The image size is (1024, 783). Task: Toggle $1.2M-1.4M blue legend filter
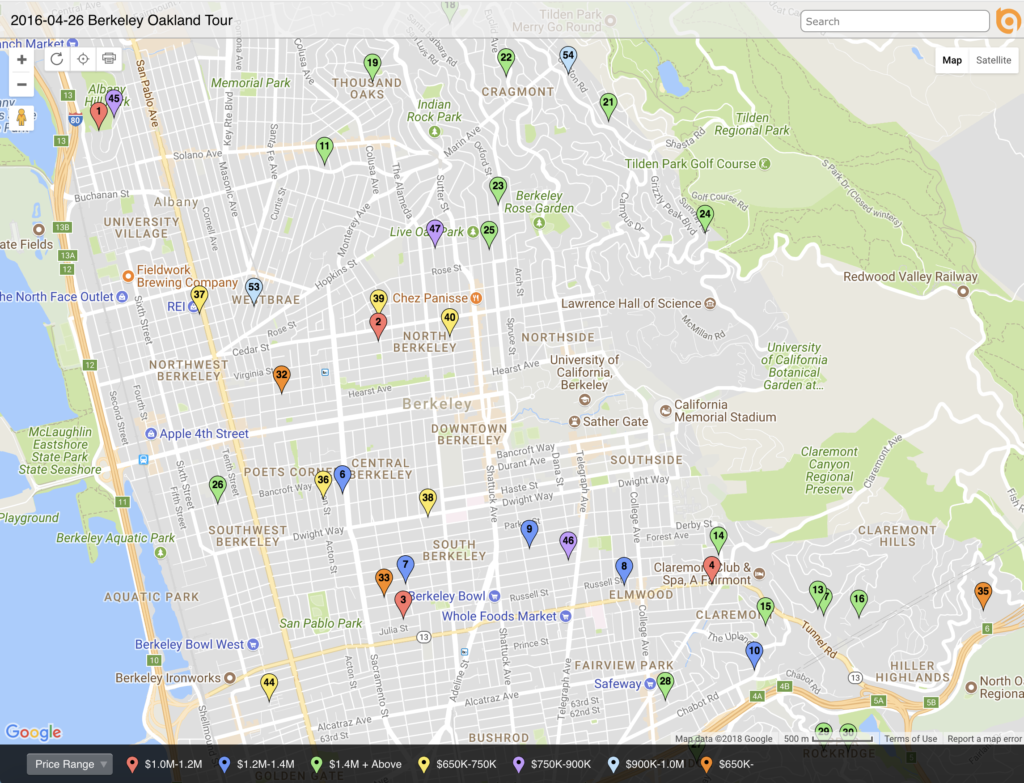[257, 764]
